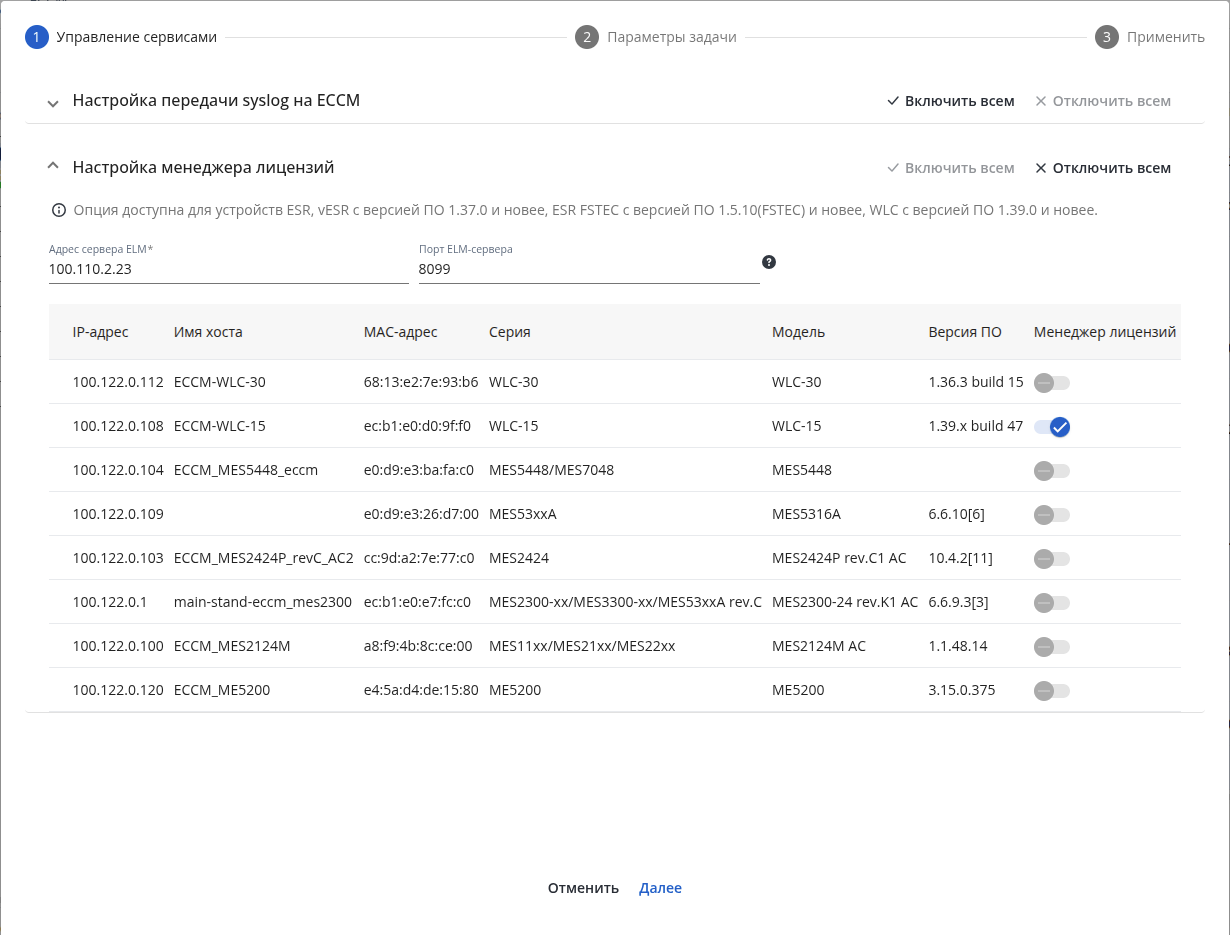This screenshot has height=935, width=1230.
Task: Sort table by 'IP-адрес' column header
Action: [101, 332]
